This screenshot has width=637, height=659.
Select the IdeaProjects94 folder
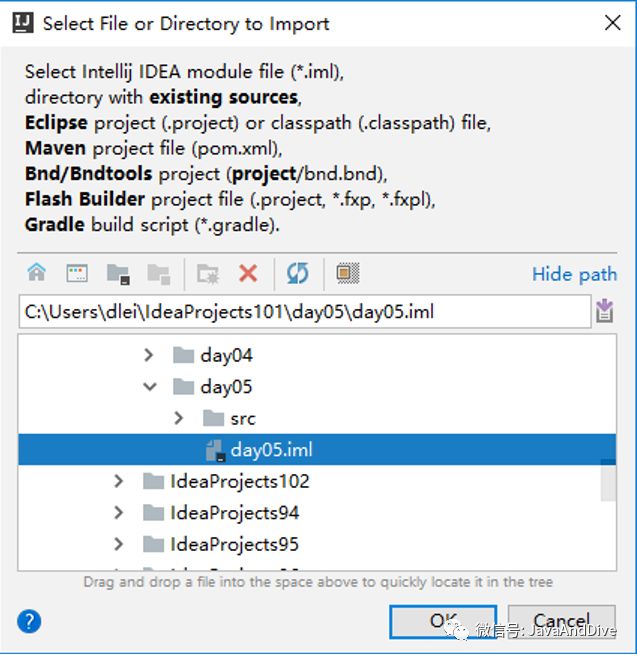(234, 513)
